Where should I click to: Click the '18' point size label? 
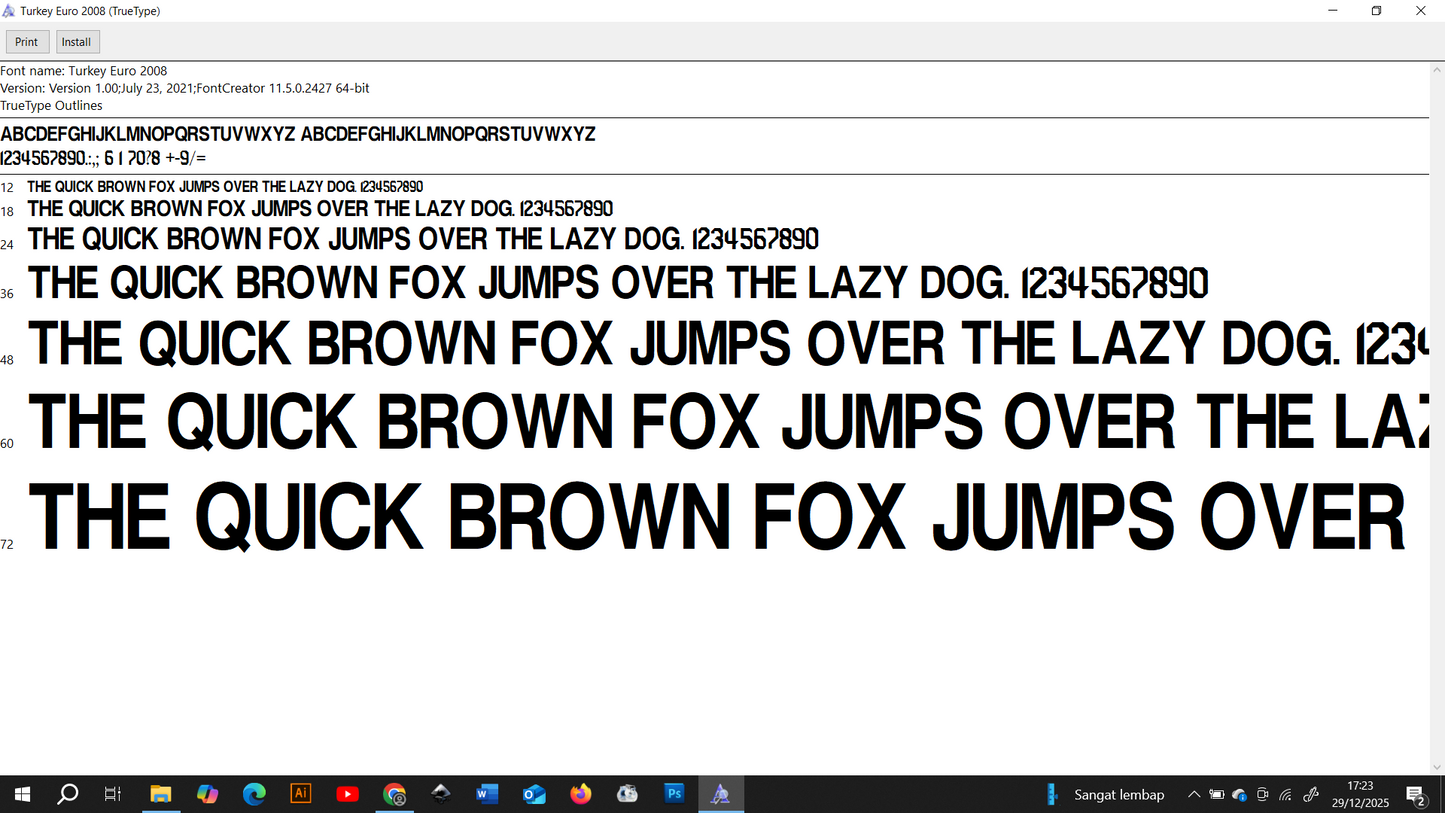pos(7,212)
